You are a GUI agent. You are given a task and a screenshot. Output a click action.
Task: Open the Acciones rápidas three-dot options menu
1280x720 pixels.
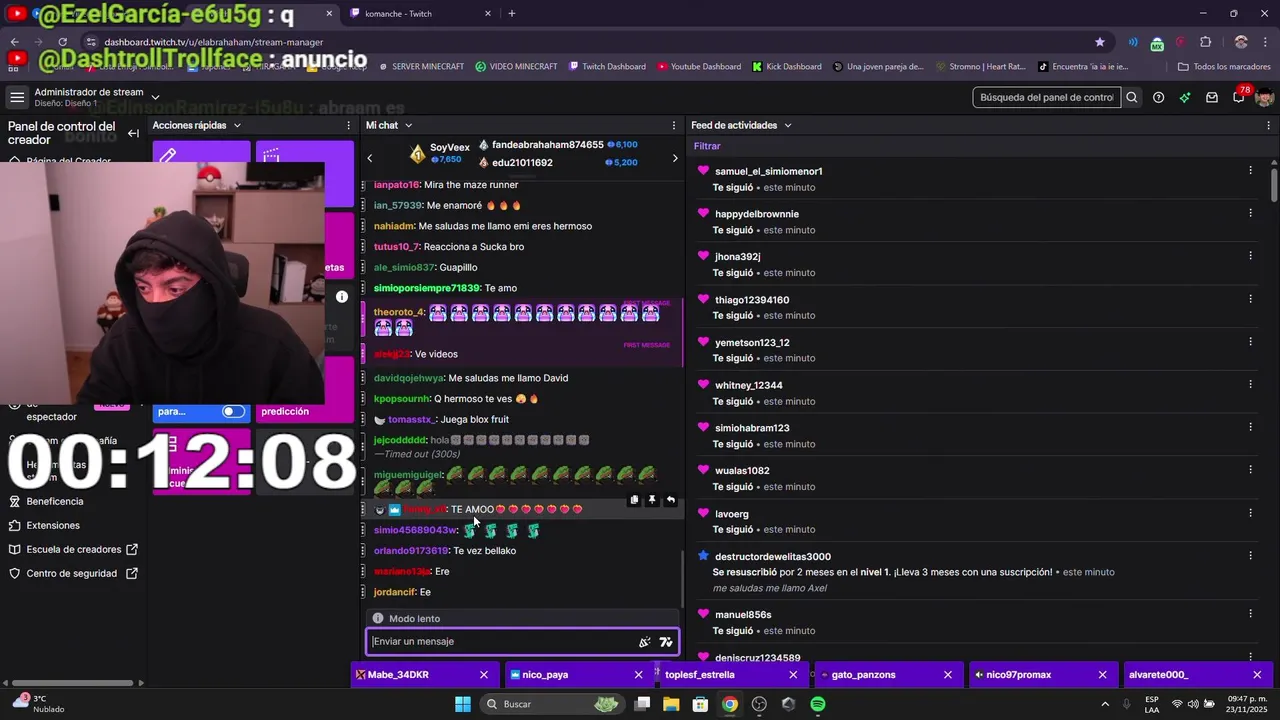(x=349, y=125)
